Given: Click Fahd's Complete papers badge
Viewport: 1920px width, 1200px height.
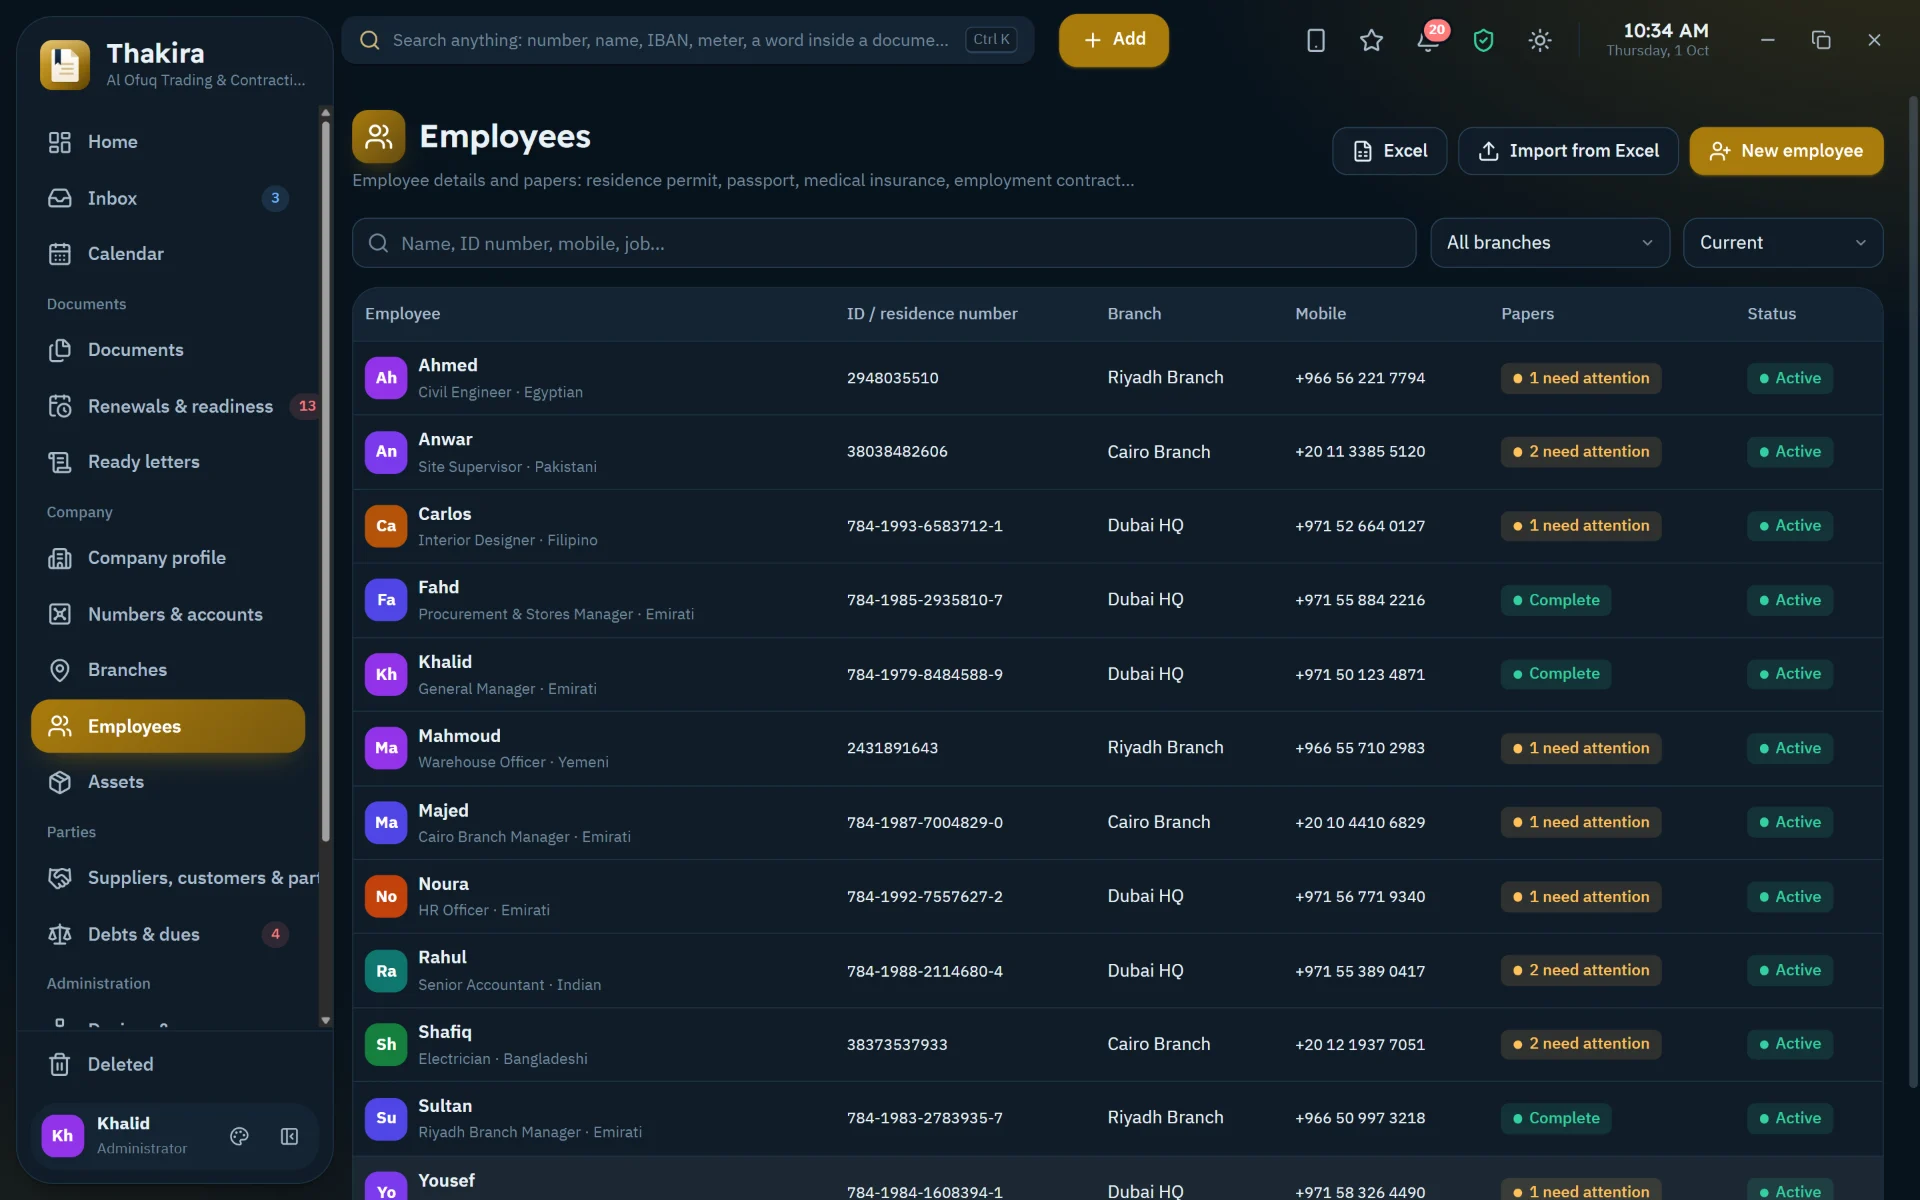Looking at the screenshot, I should [1555, 600].
